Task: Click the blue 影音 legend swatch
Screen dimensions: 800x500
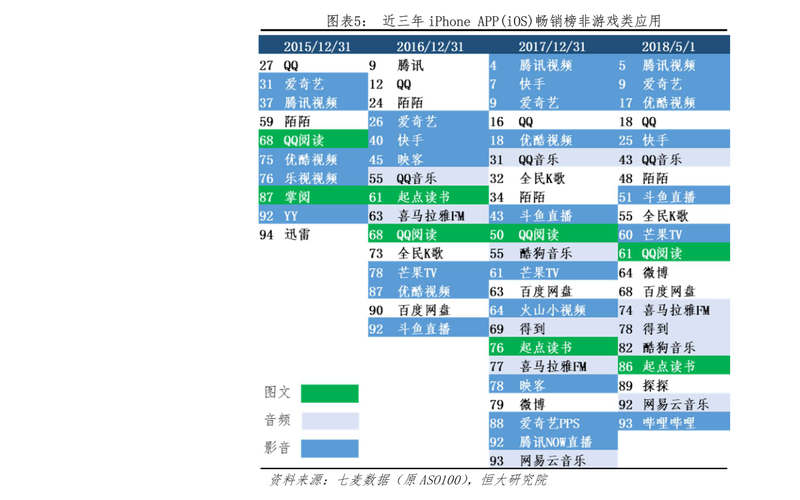Action: point(330,448)
